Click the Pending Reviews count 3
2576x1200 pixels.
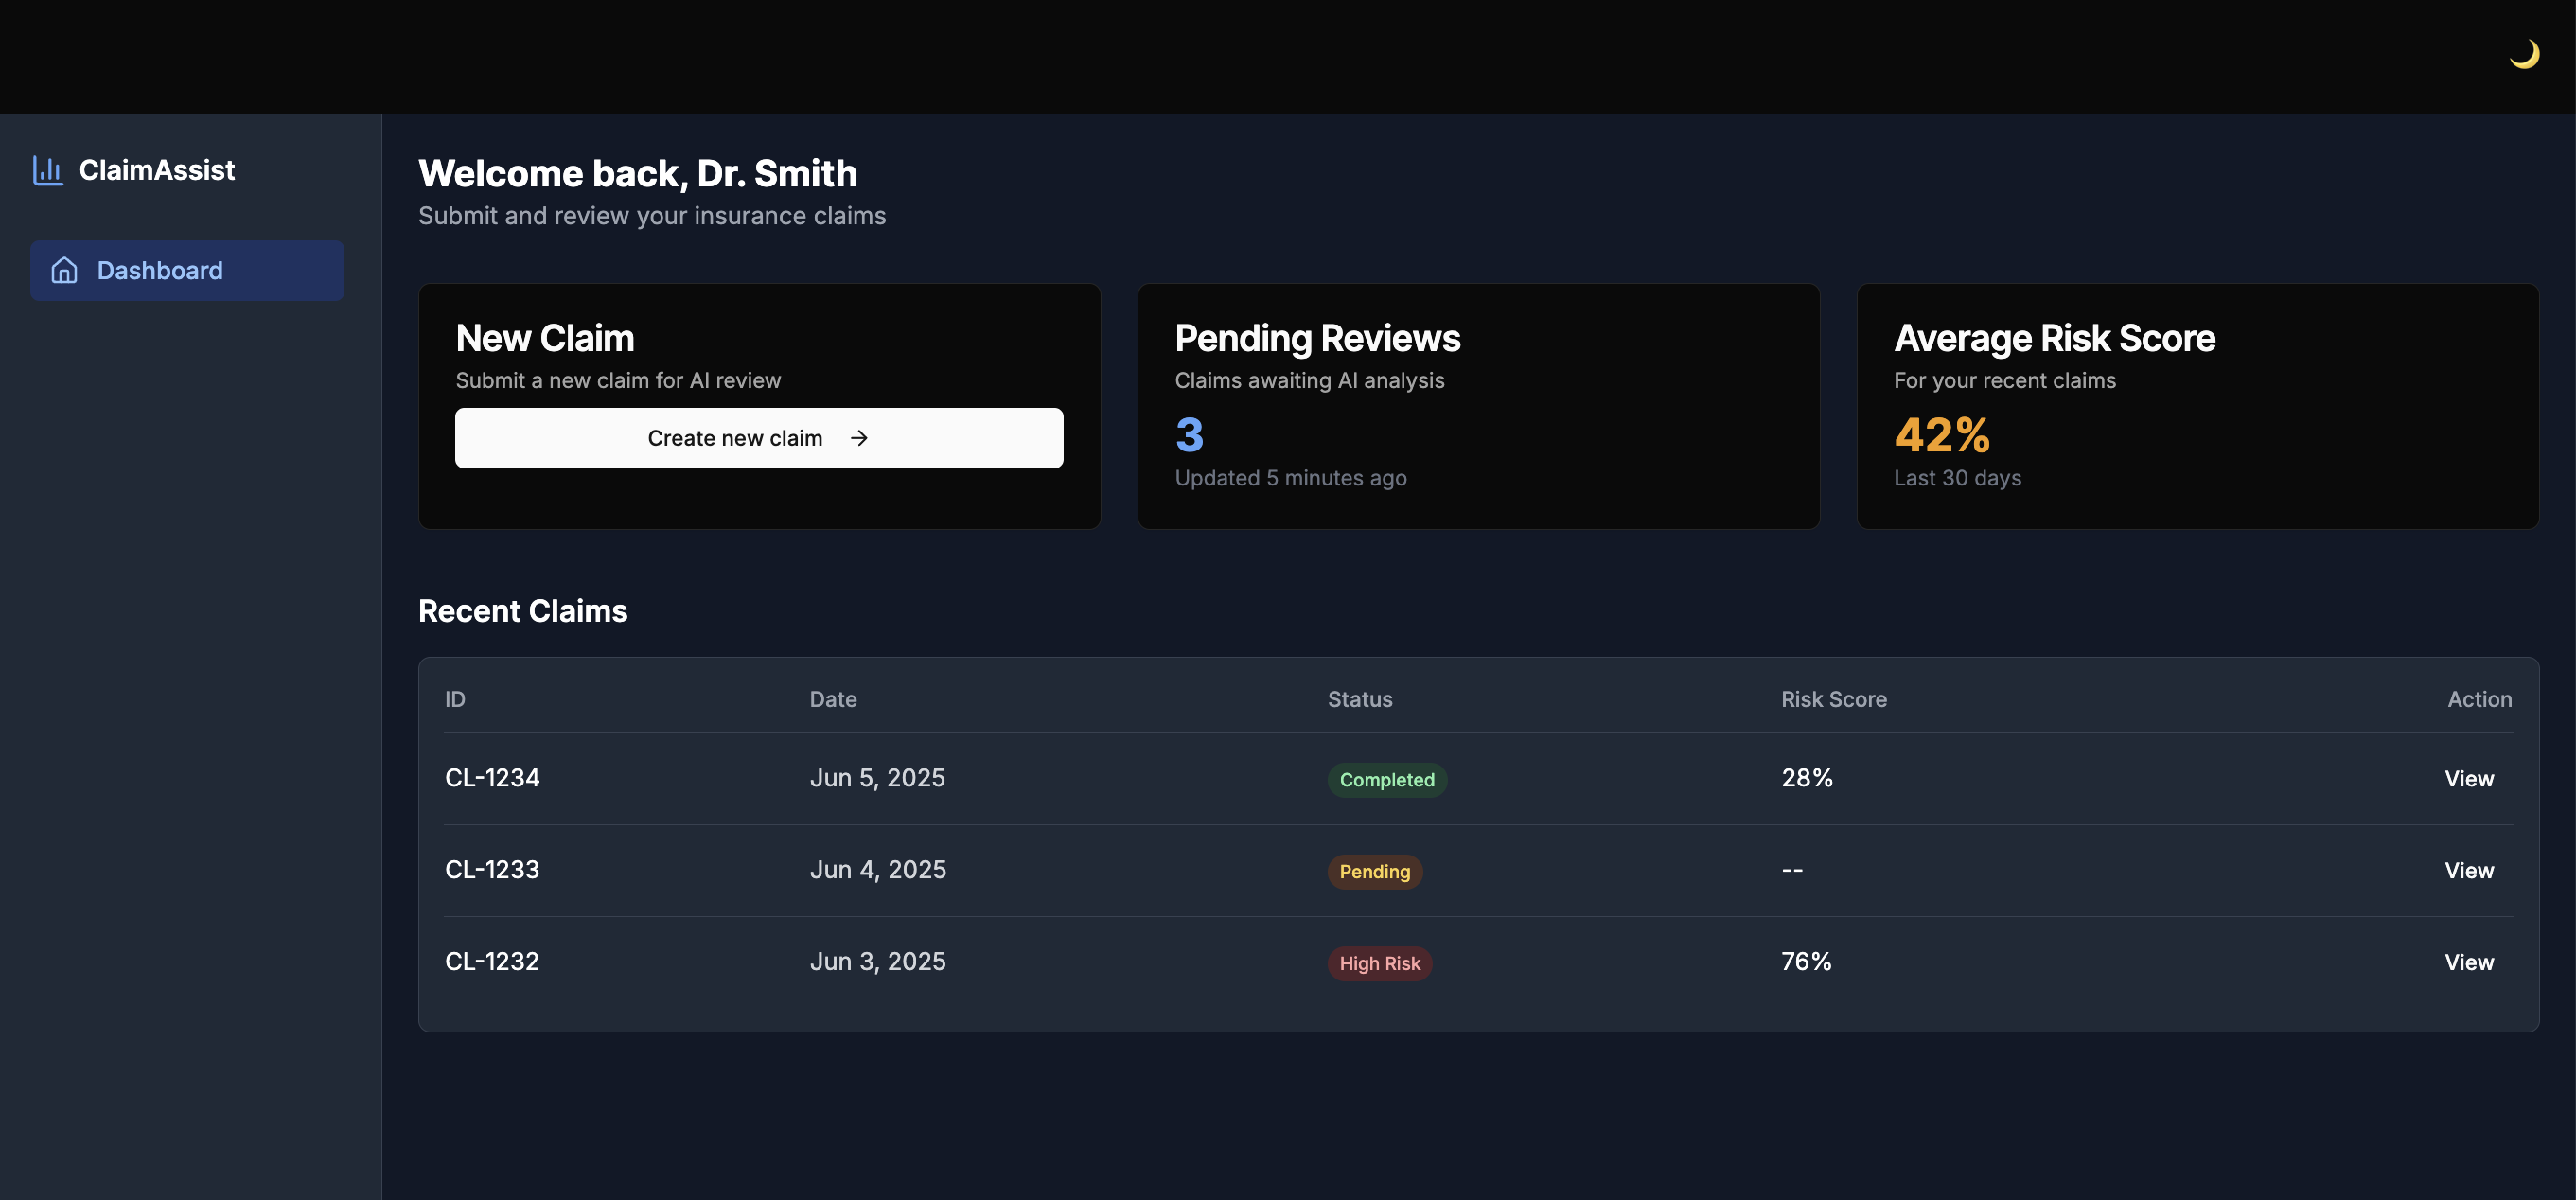(x=1189, y=435)
